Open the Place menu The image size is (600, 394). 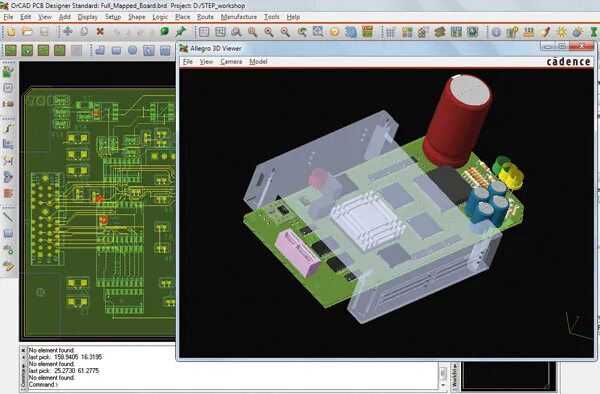(183, 17)
